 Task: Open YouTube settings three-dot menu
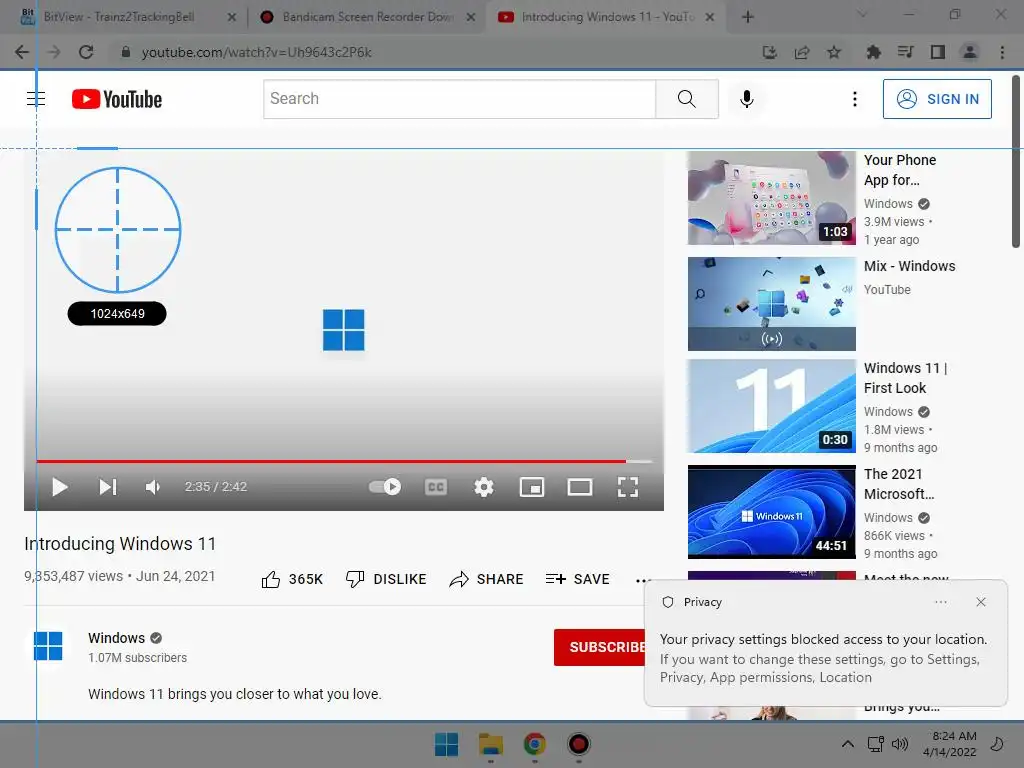point(854,99)
